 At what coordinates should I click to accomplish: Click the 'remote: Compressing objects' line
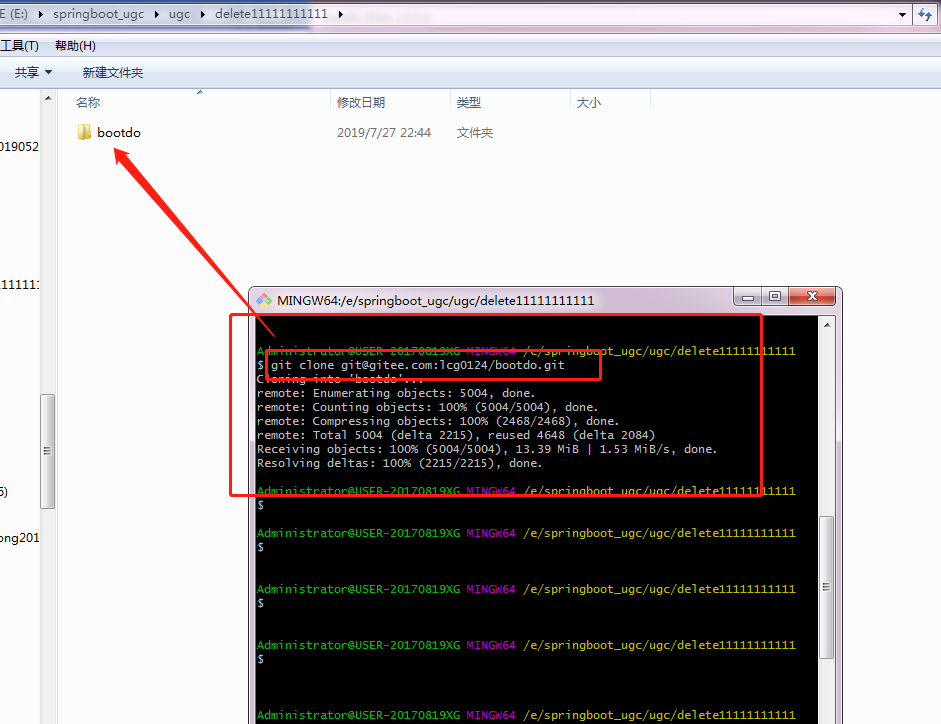coord(438,421)
